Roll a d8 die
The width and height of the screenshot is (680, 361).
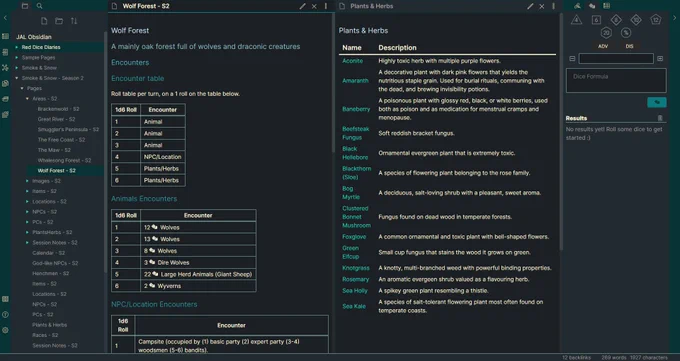tap(616, 20)
